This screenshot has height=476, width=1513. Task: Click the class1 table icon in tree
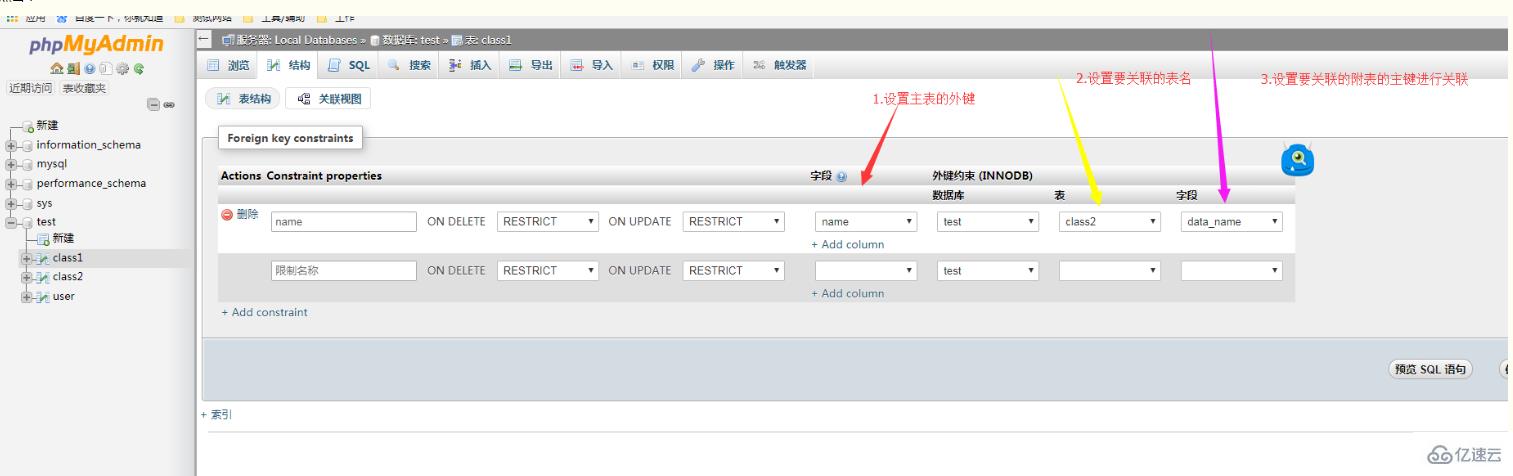coord(42,258)
